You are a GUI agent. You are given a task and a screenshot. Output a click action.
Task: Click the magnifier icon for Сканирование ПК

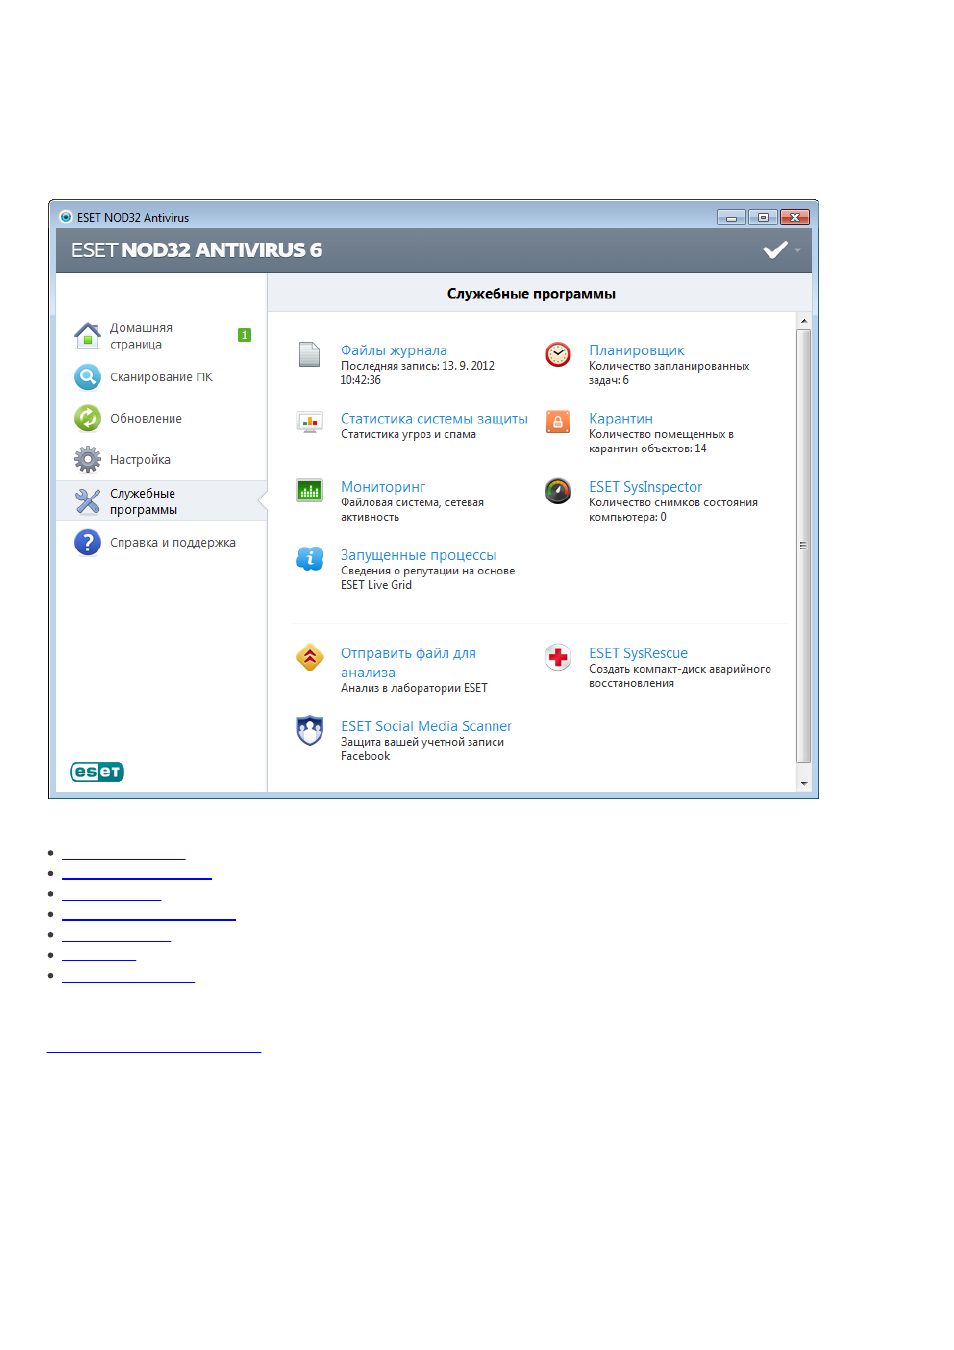pyautogui.click(x=87, y=377)
